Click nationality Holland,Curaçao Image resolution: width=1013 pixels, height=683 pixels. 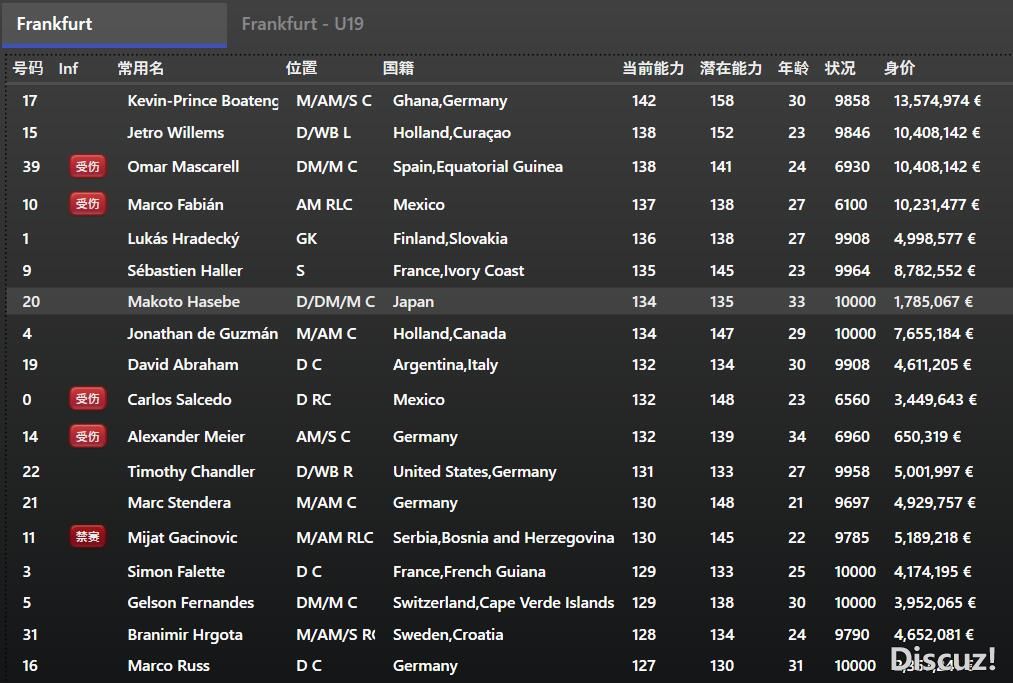pyautogui.click(x=452, y=132)
